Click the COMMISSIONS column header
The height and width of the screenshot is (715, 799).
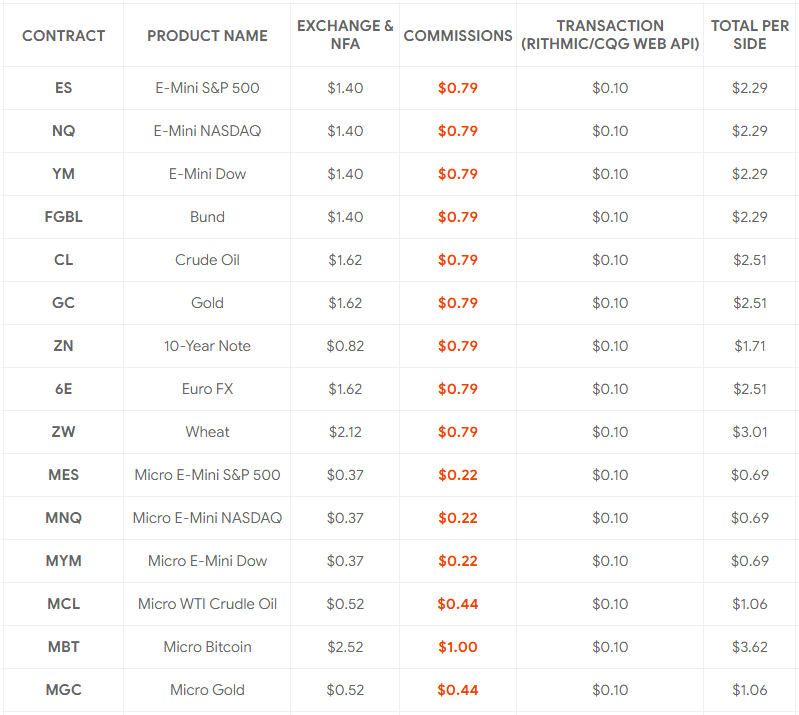pyautogui.click(x=458, y=35)
